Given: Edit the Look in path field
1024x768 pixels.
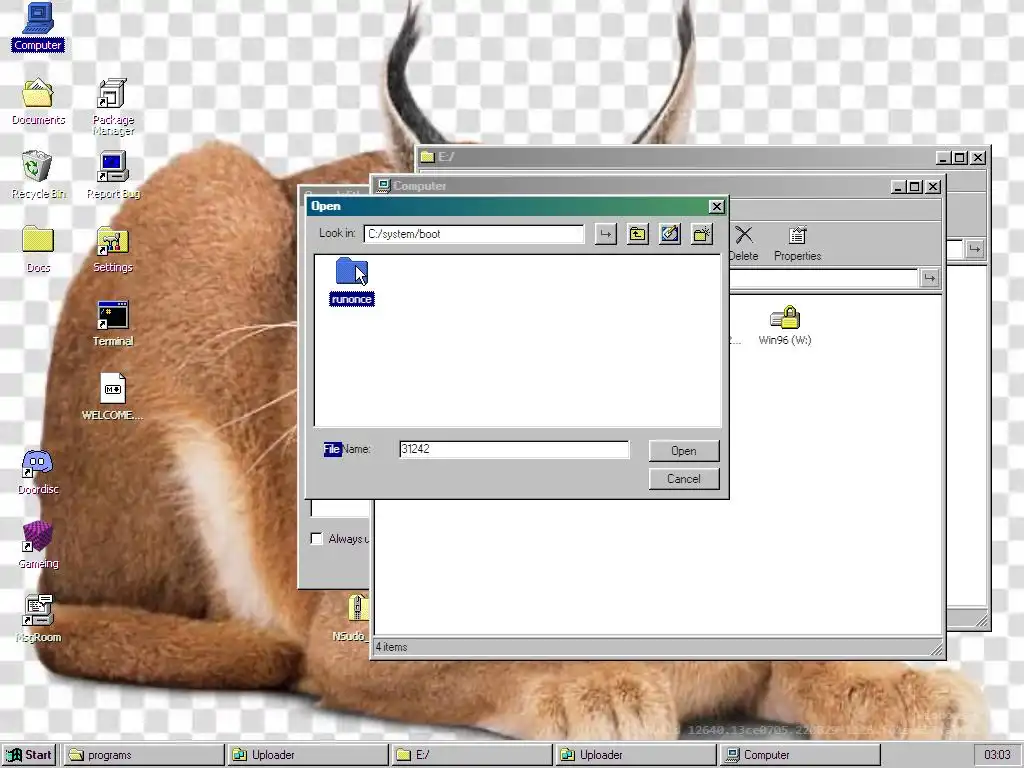Looking at the screenshot, I should (x=473, y=234).
